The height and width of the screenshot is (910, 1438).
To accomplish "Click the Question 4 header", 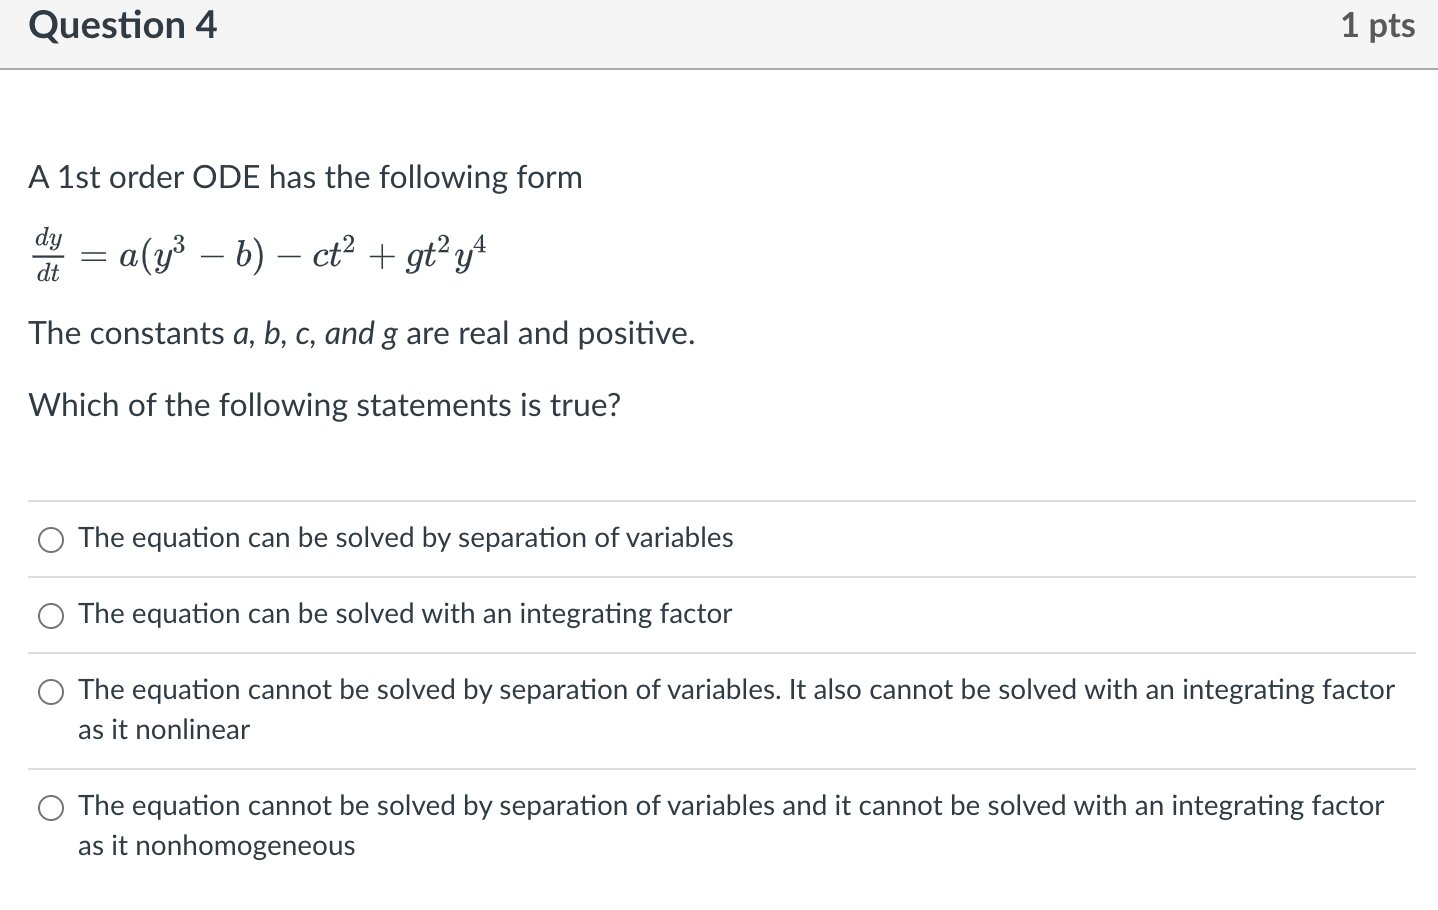I will [x=121, y=26].
